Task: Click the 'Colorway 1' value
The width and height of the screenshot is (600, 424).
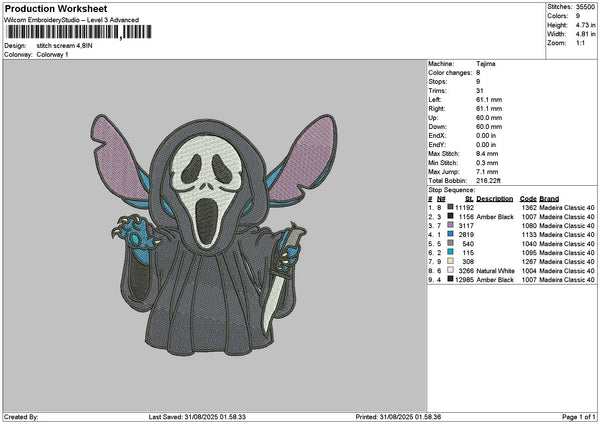Action: tap(52, 55)
